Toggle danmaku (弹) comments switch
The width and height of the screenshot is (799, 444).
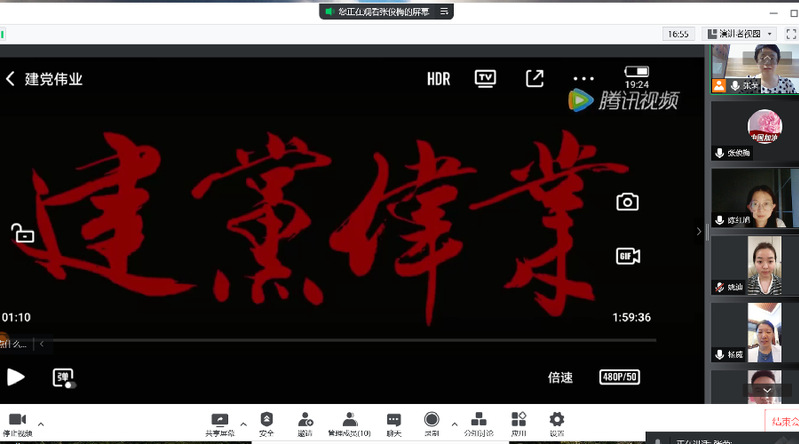[64, 378]
